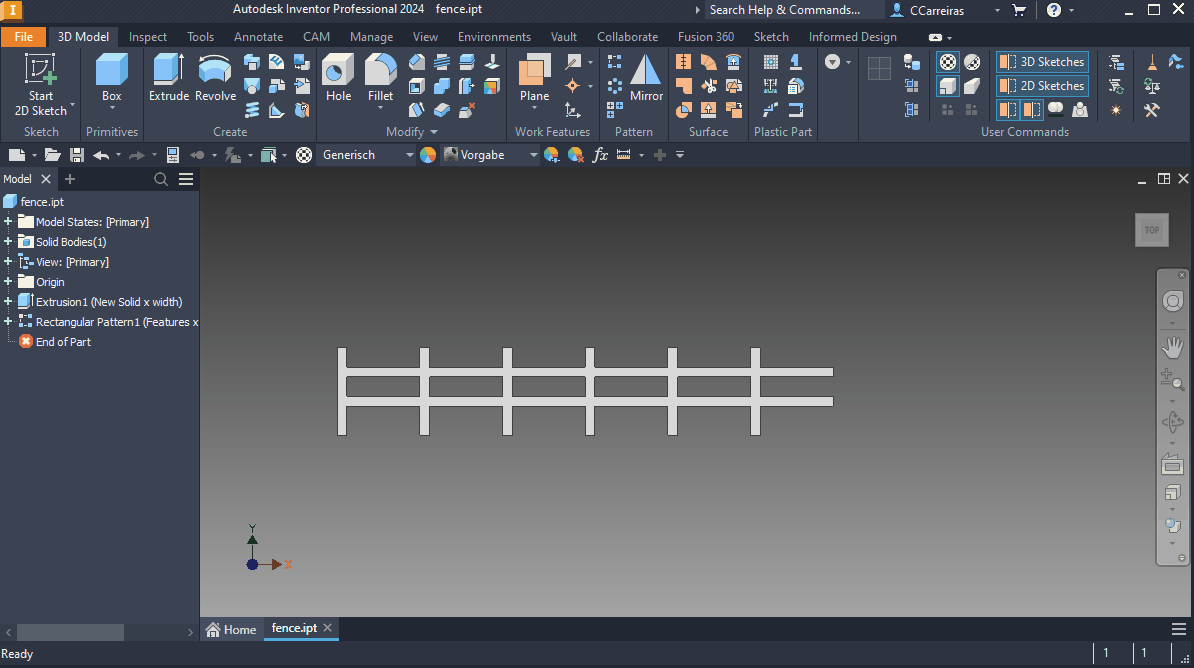This screenshot has width=1194, height=668.
Task: Open the Fusion 360 menu tab
Action: coord(706,36)
